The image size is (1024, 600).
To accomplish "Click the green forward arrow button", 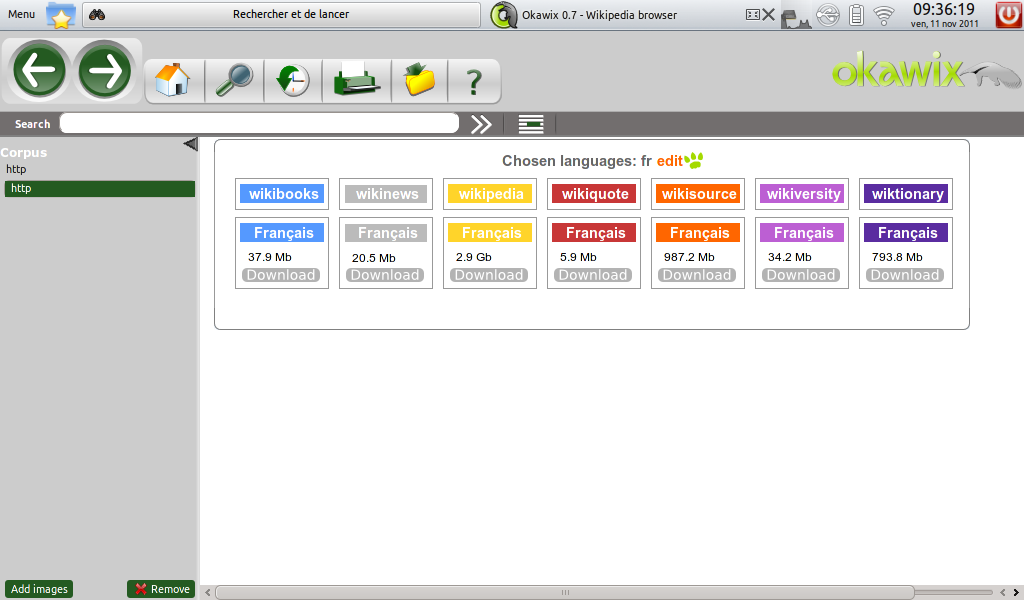I will point(105,71).
